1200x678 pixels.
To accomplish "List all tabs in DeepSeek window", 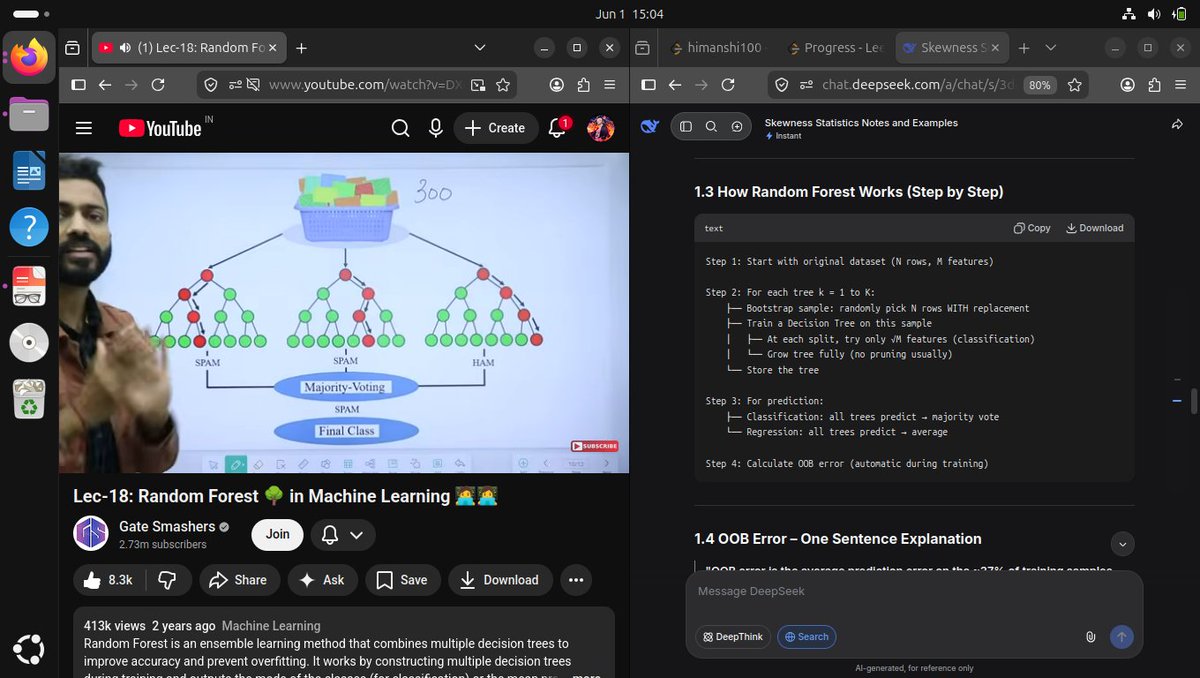I will point(1050,47).
